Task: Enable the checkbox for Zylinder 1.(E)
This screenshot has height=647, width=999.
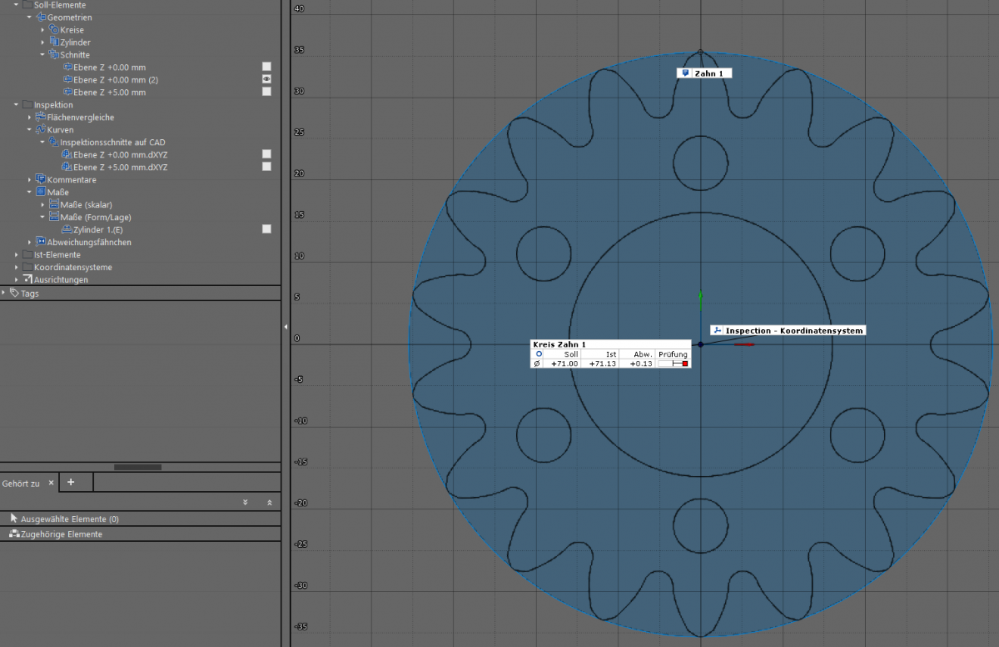Action: coord(265,229)
